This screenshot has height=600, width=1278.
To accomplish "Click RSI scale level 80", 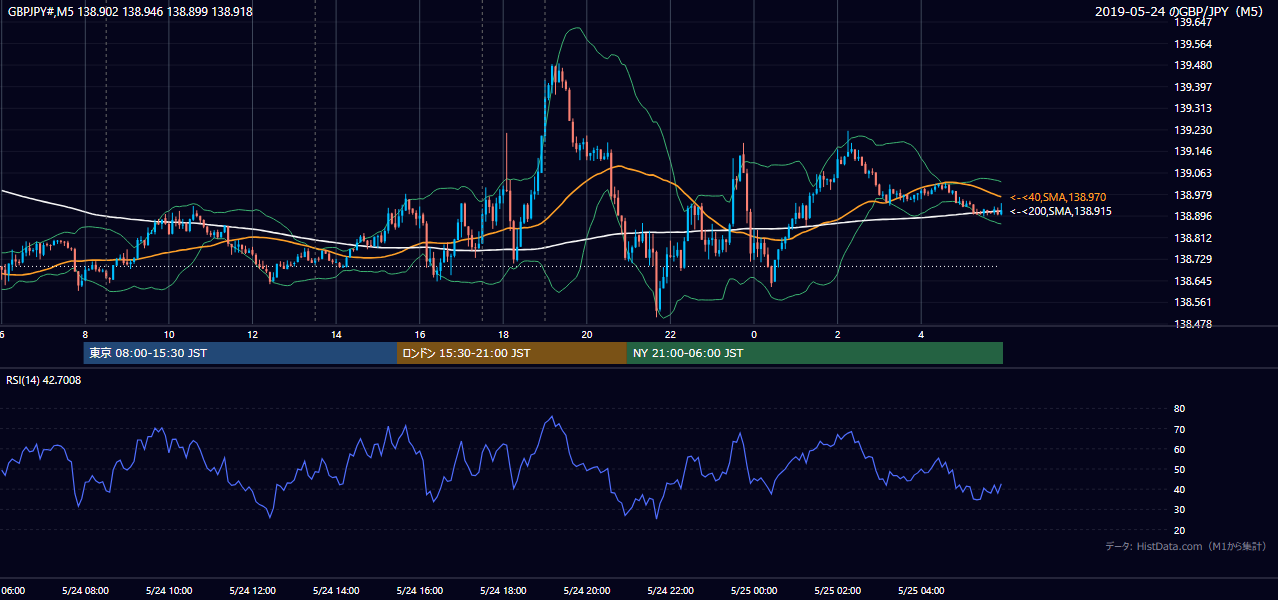I will [1179, 409].
